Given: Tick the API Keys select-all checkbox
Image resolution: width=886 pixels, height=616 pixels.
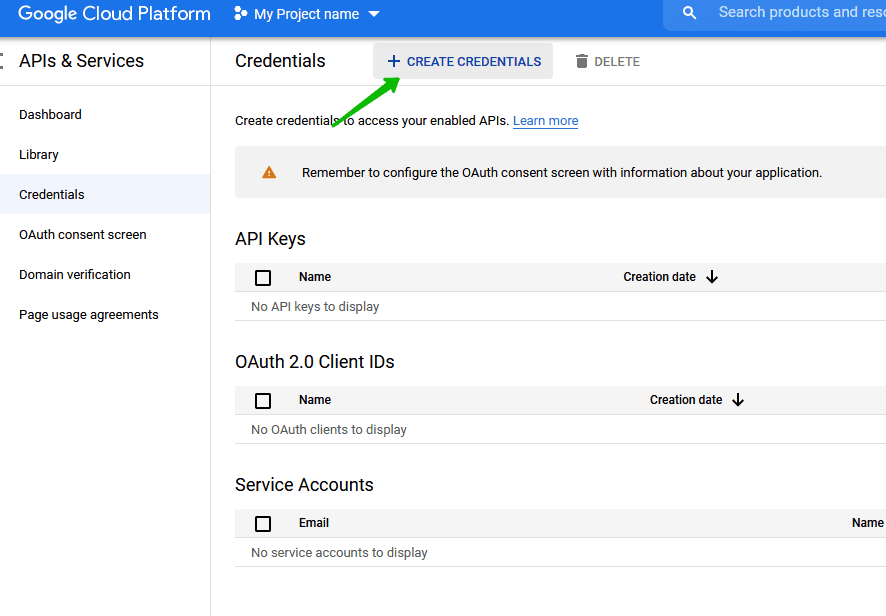Looking at the screenshot, I should 263,278.
